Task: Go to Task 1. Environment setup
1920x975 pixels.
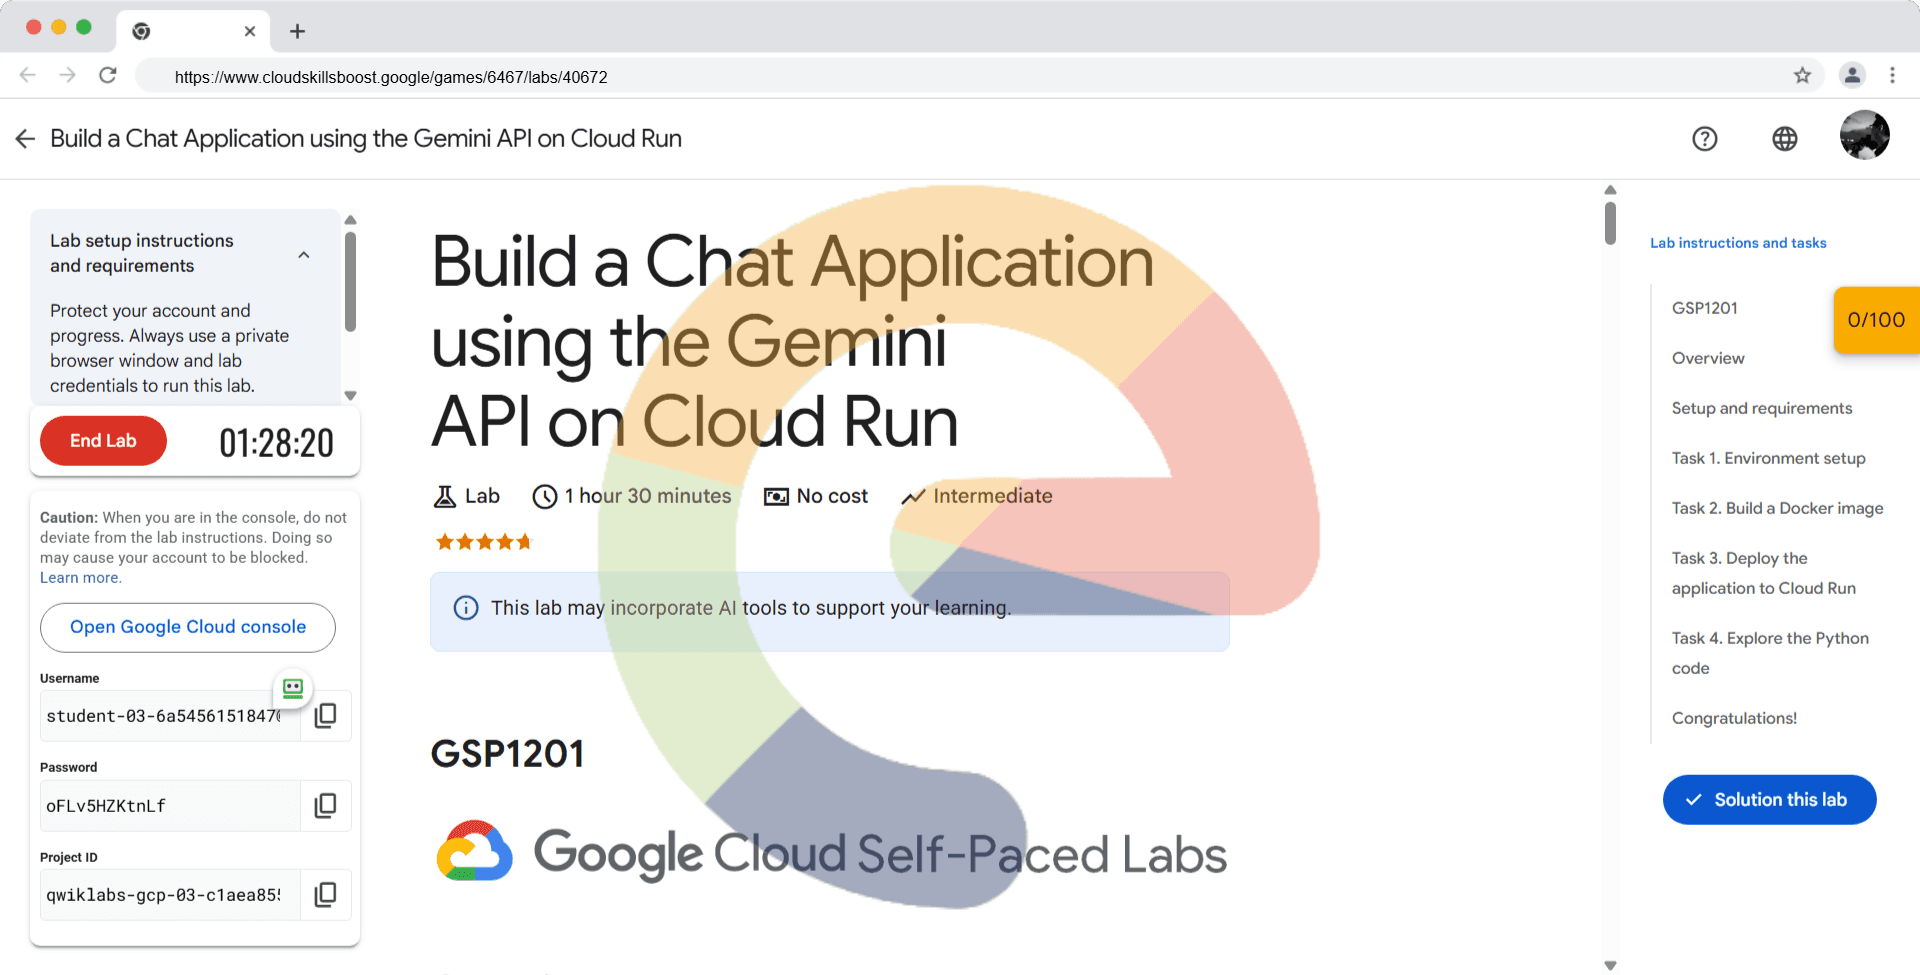Action: (1768, 458)
